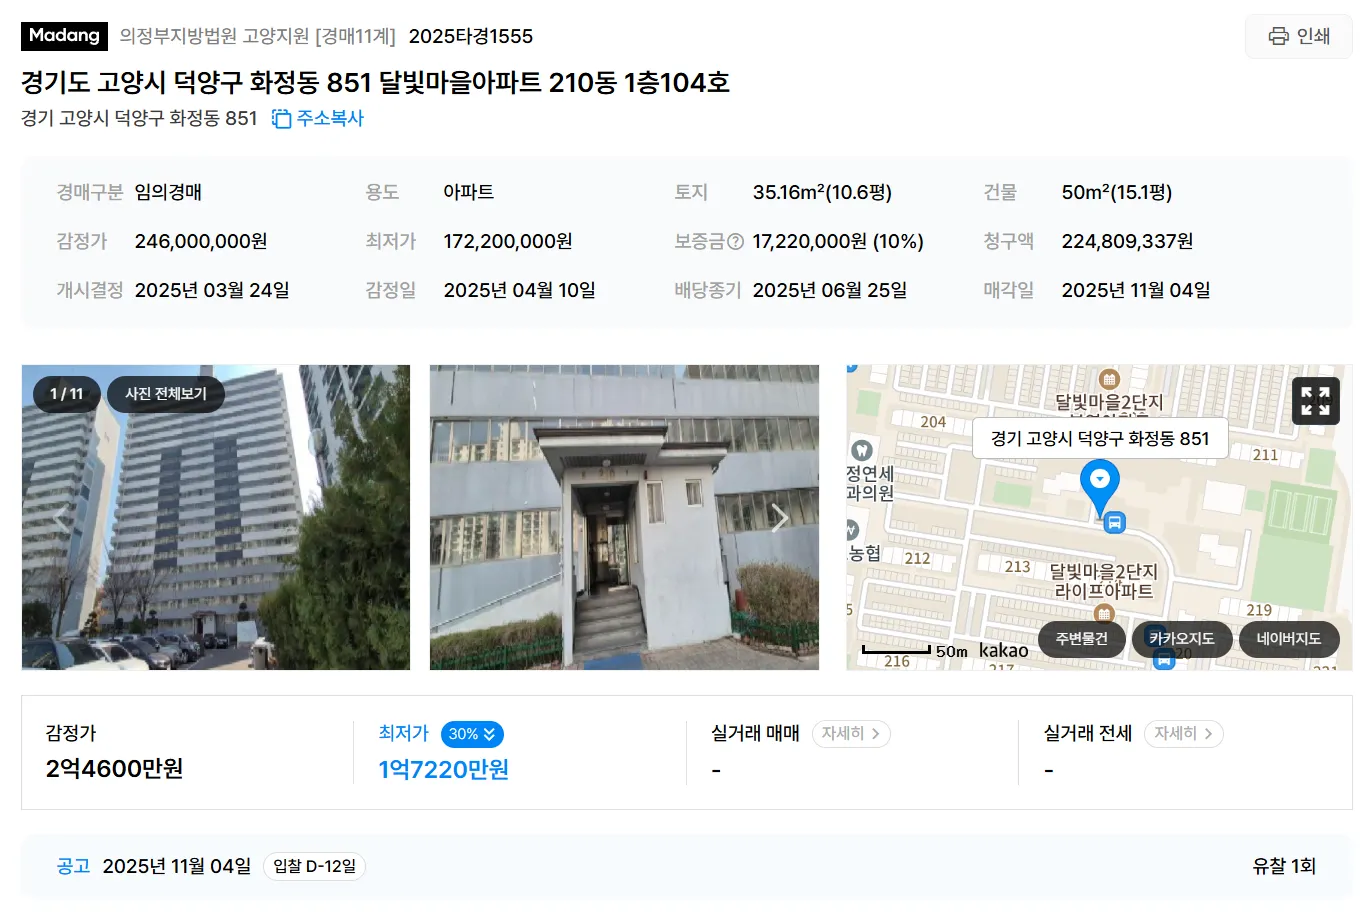
Task: Click the 입찰 D-12일 badge
Action: click(x=314, y=866)
